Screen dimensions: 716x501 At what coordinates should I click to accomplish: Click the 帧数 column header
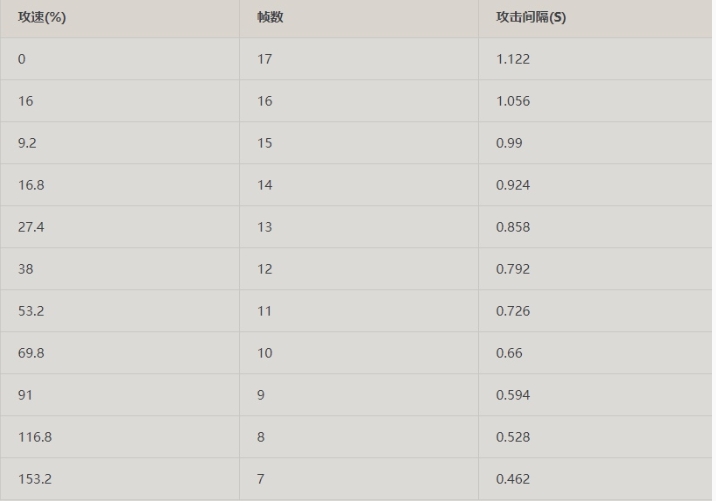pyautogui.click(x=270, y=17)
